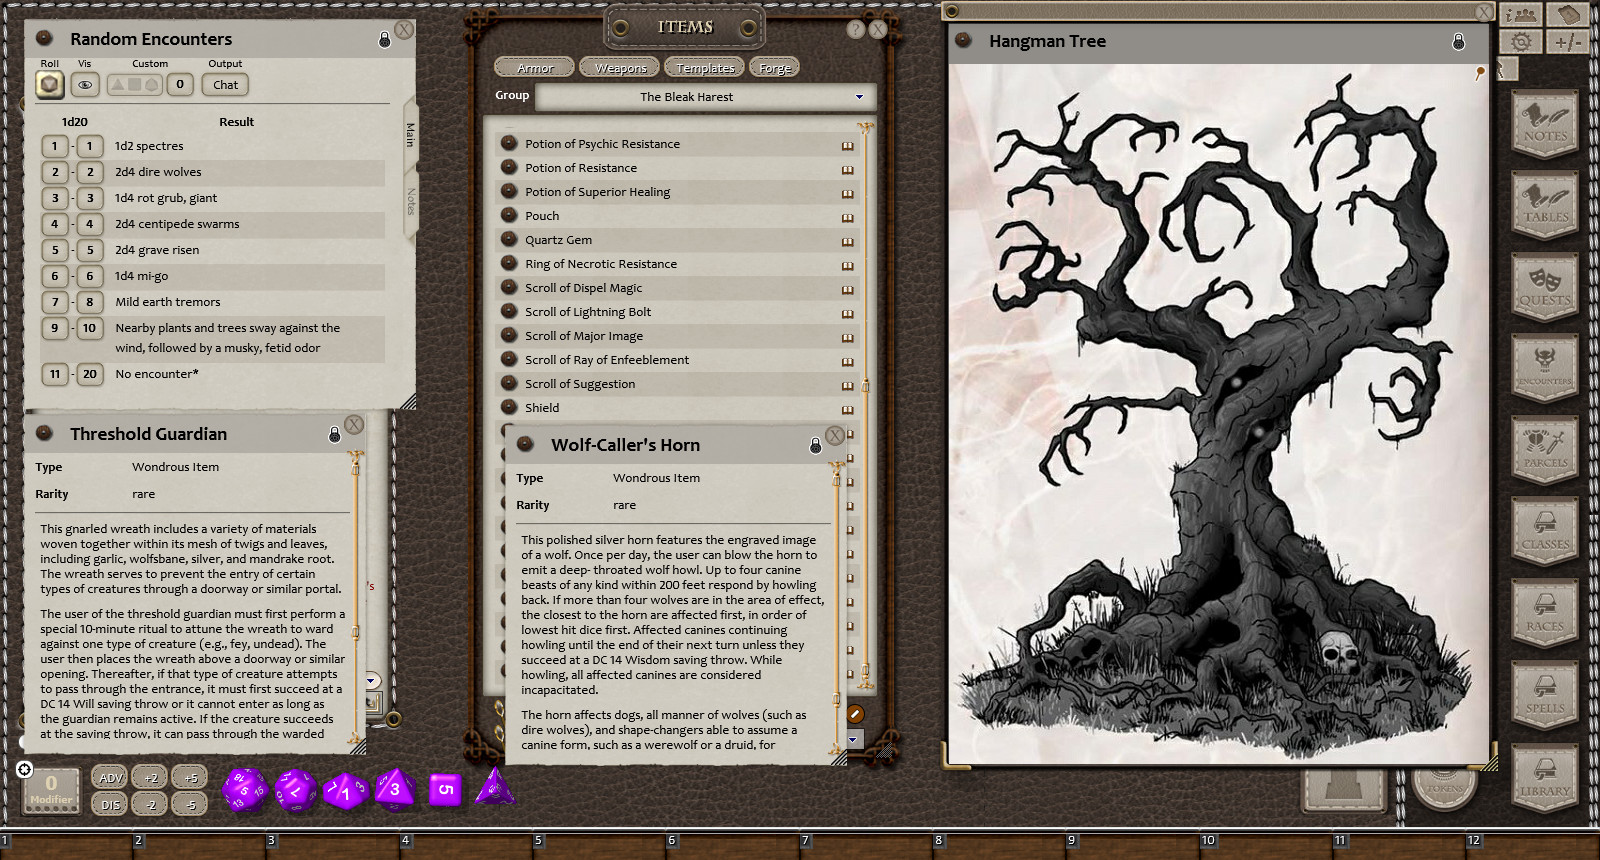The height and width of the screenshot is (860, 1600).
Task: Open the Notes sidebar panel
Action: [1545, 124]
